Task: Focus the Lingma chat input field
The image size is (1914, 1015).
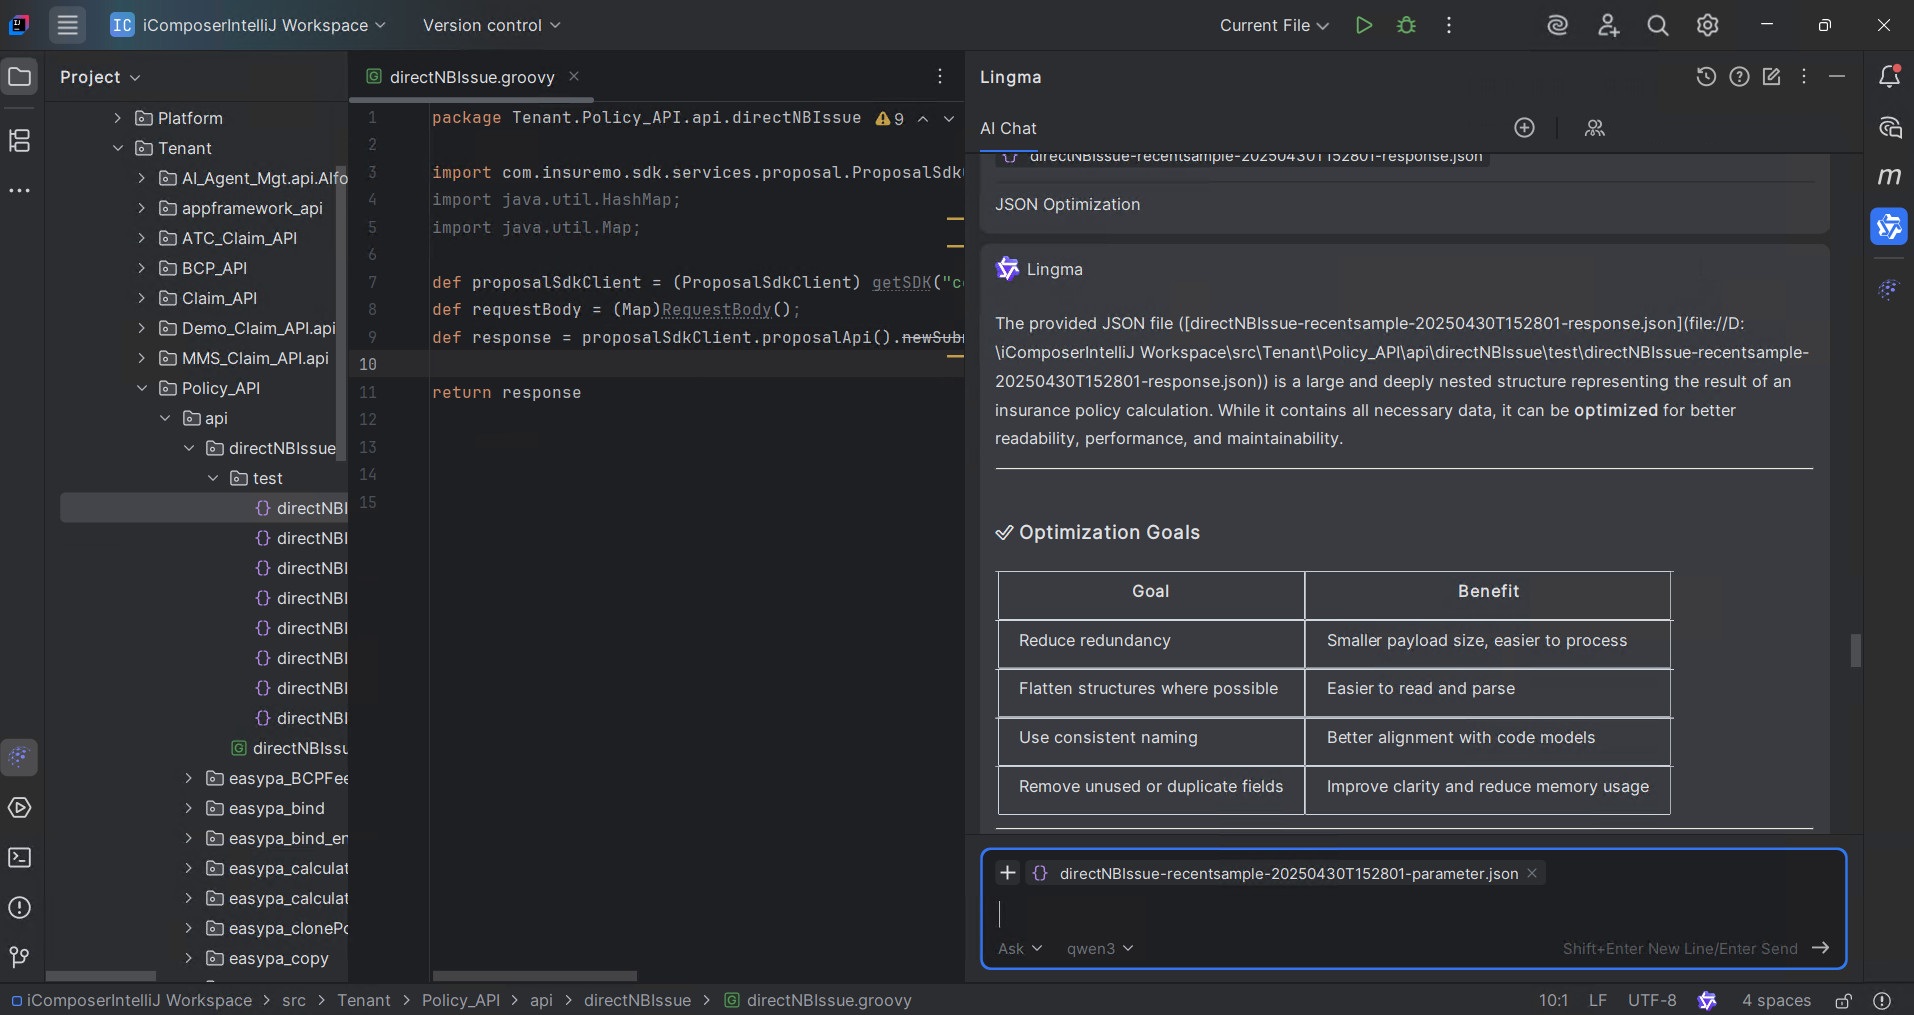Action: point(1412,913)
